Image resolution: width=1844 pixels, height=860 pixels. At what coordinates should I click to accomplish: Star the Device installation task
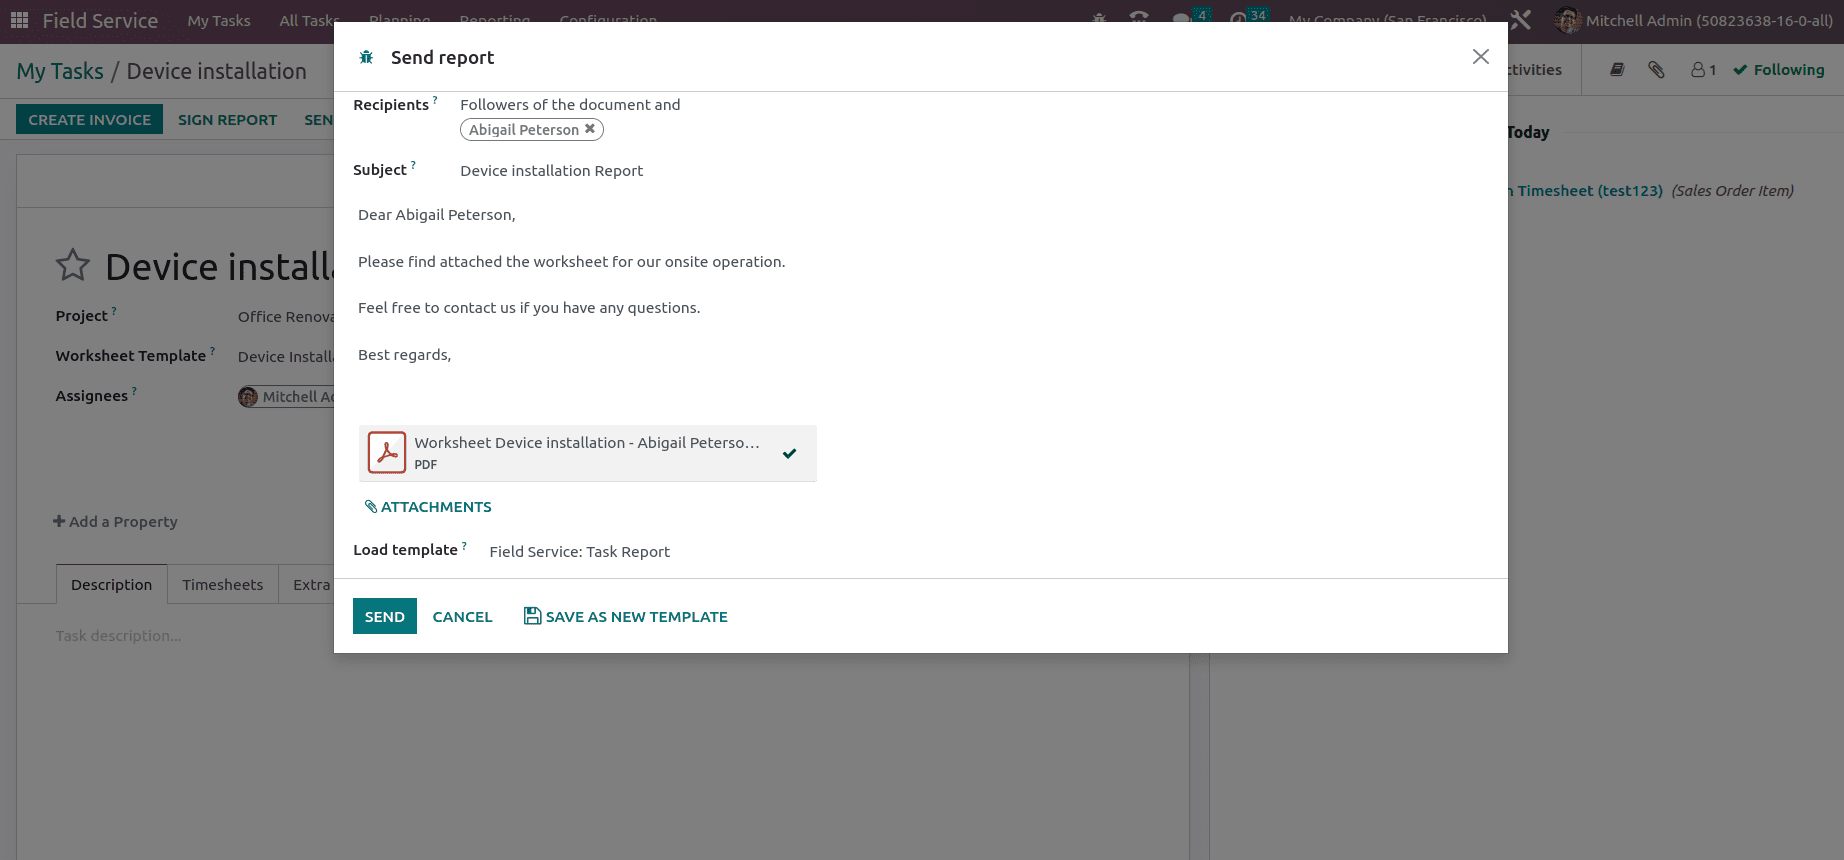(x=73, y=266)
